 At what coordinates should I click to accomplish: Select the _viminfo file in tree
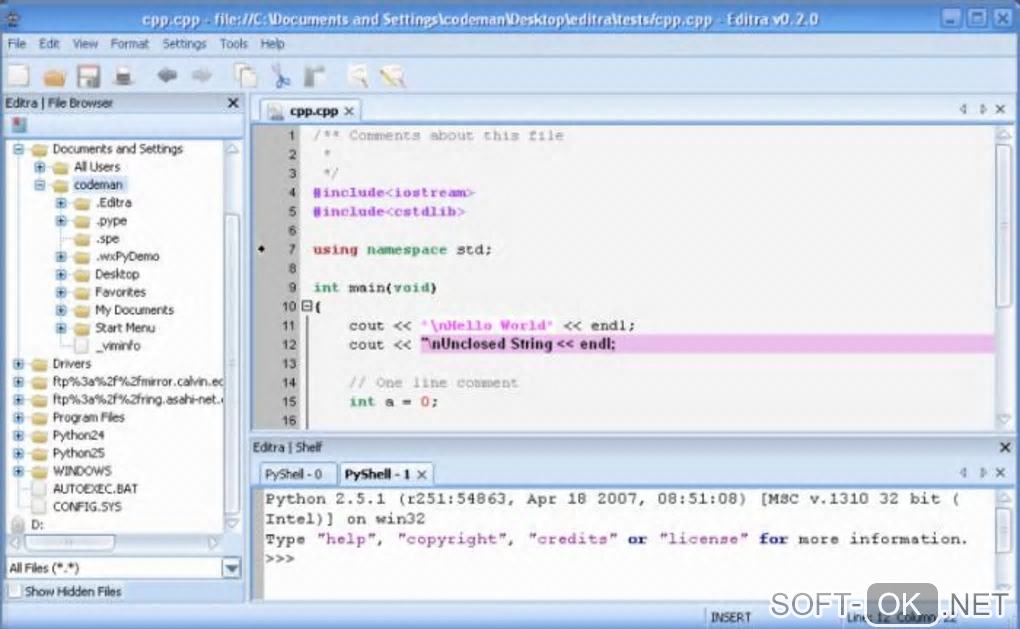118,346
